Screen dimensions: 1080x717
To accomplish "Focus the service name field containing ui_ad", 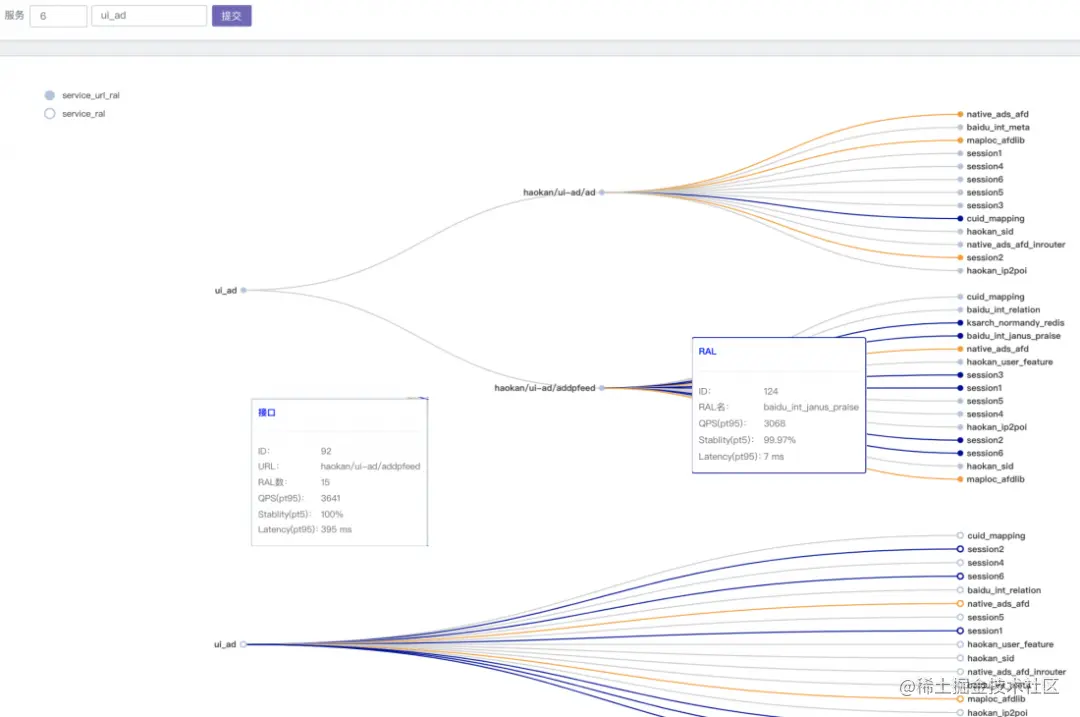I will point(149,16).
